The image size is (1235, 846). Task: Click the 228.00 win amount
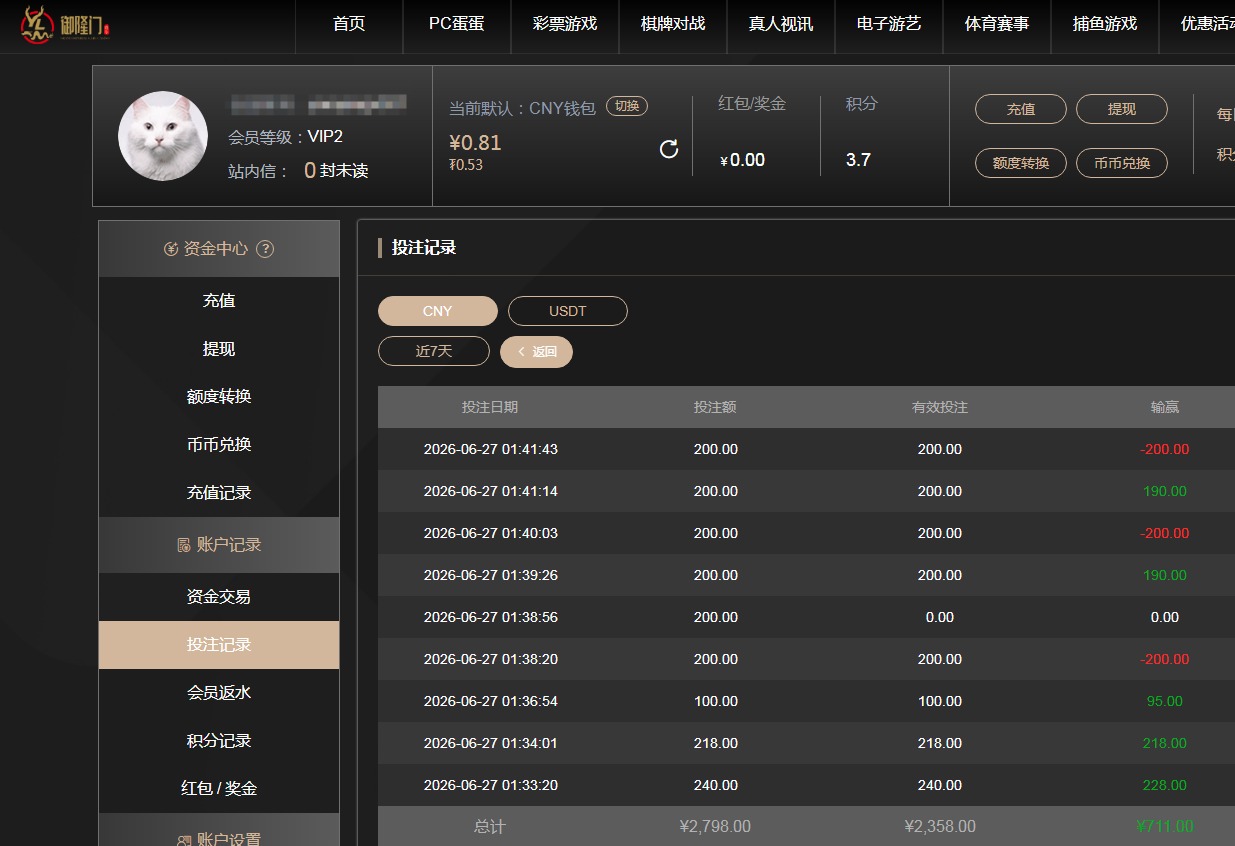1165,785
